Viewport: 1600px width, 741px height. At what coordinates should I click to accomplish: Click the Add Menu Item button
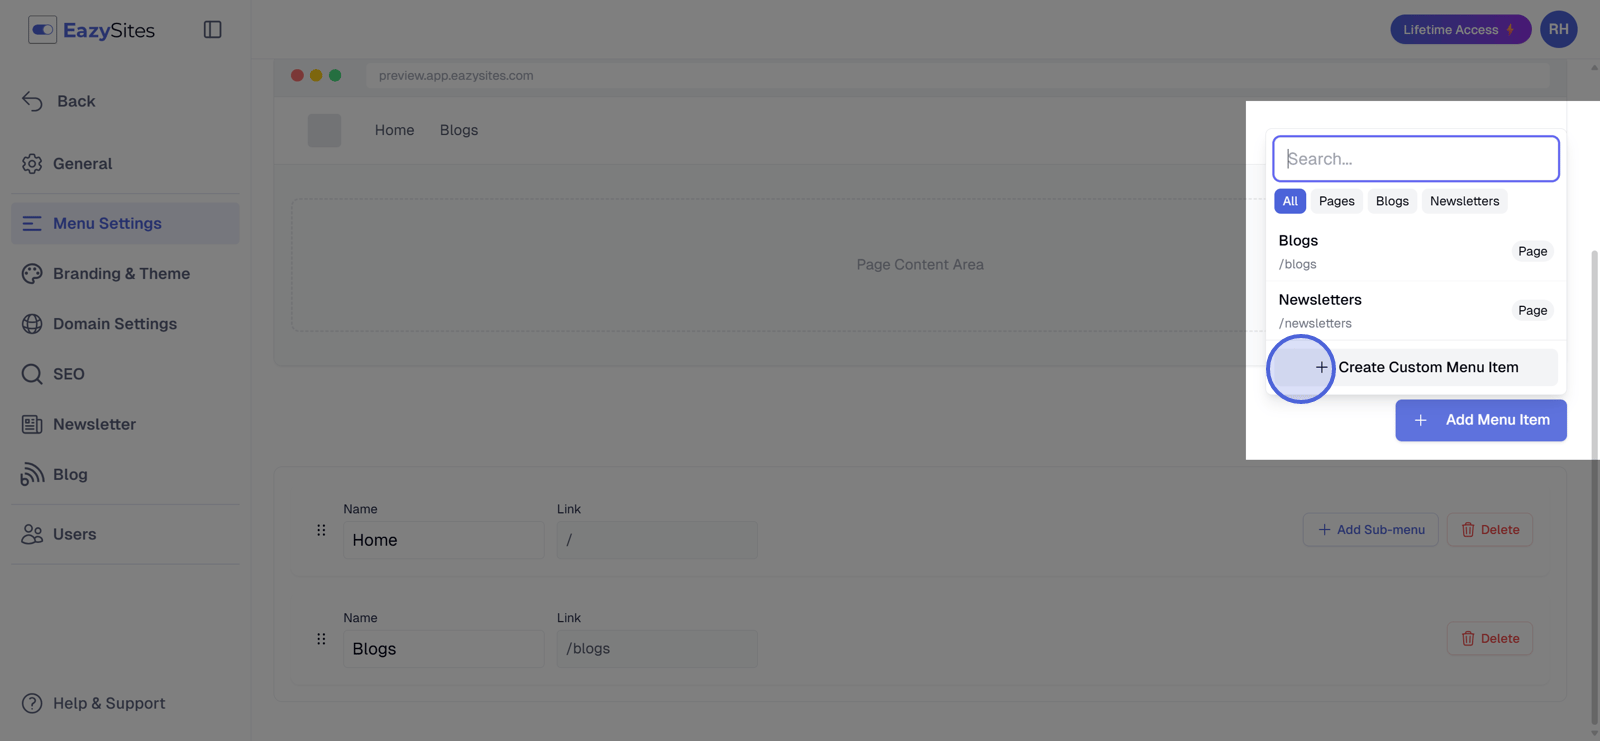tap(1480, 420)
